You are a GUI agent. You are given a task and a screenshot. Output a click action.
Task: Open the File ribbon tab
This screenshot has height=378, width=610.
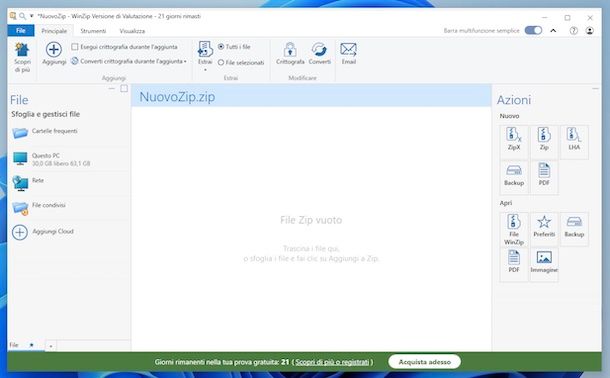21,30
